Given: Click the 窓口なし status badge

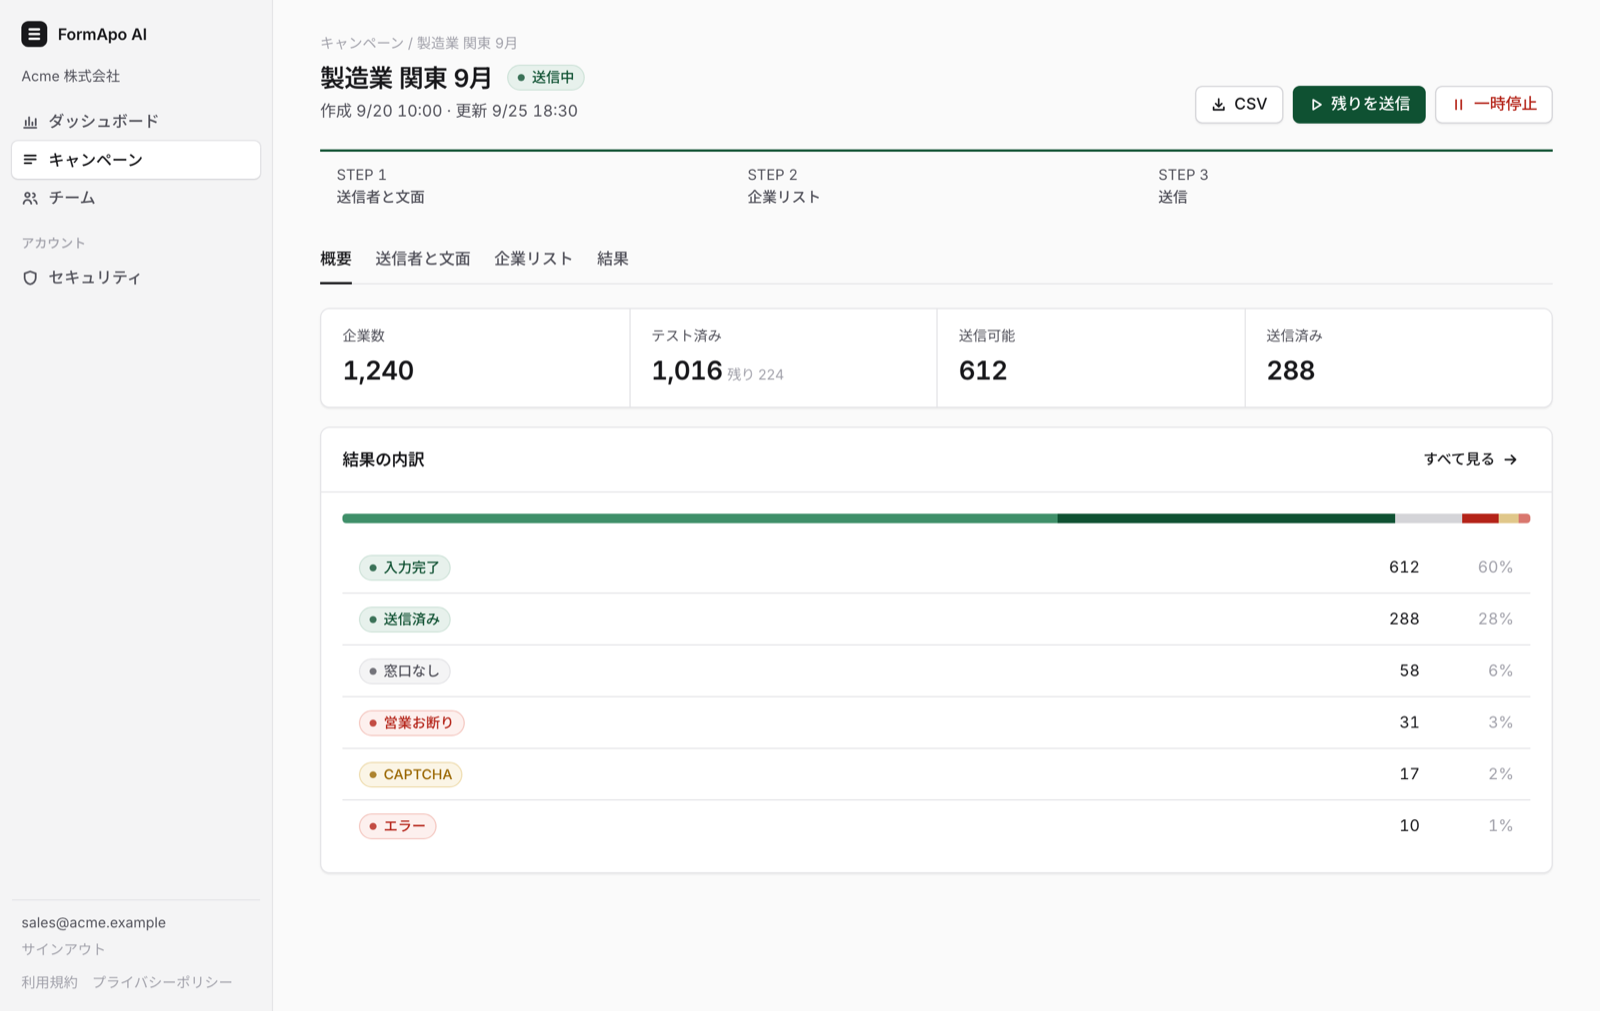Looking at the screenshot, I should pos(404,671).
